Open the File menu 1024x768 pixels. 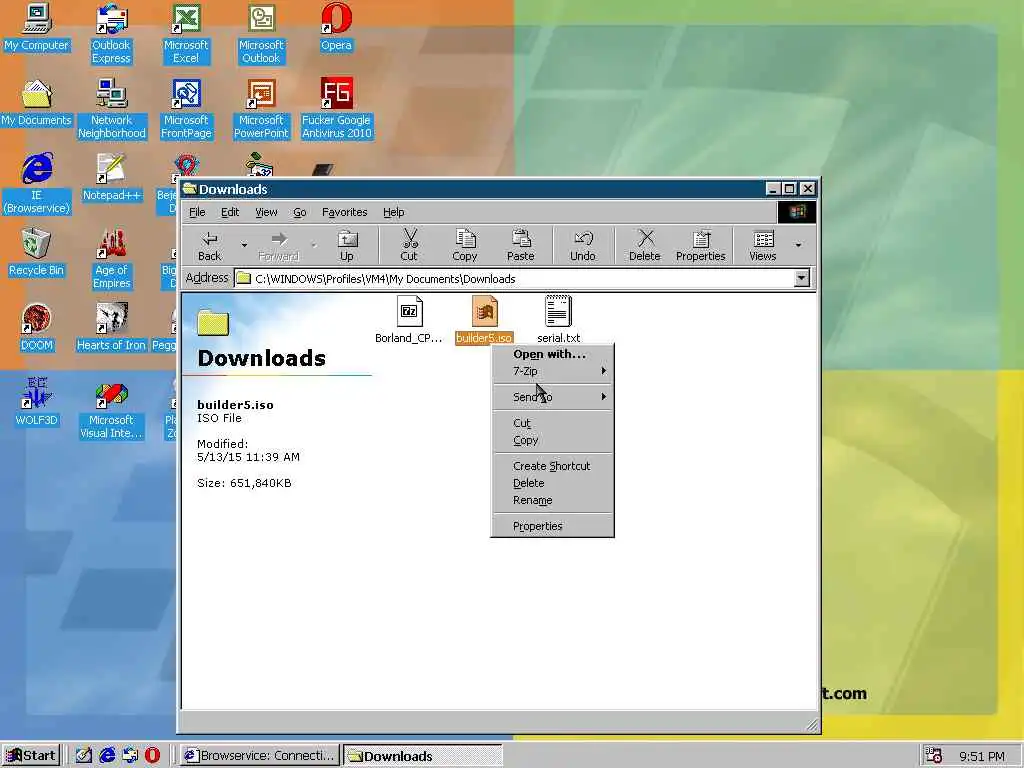click(197, 212)
